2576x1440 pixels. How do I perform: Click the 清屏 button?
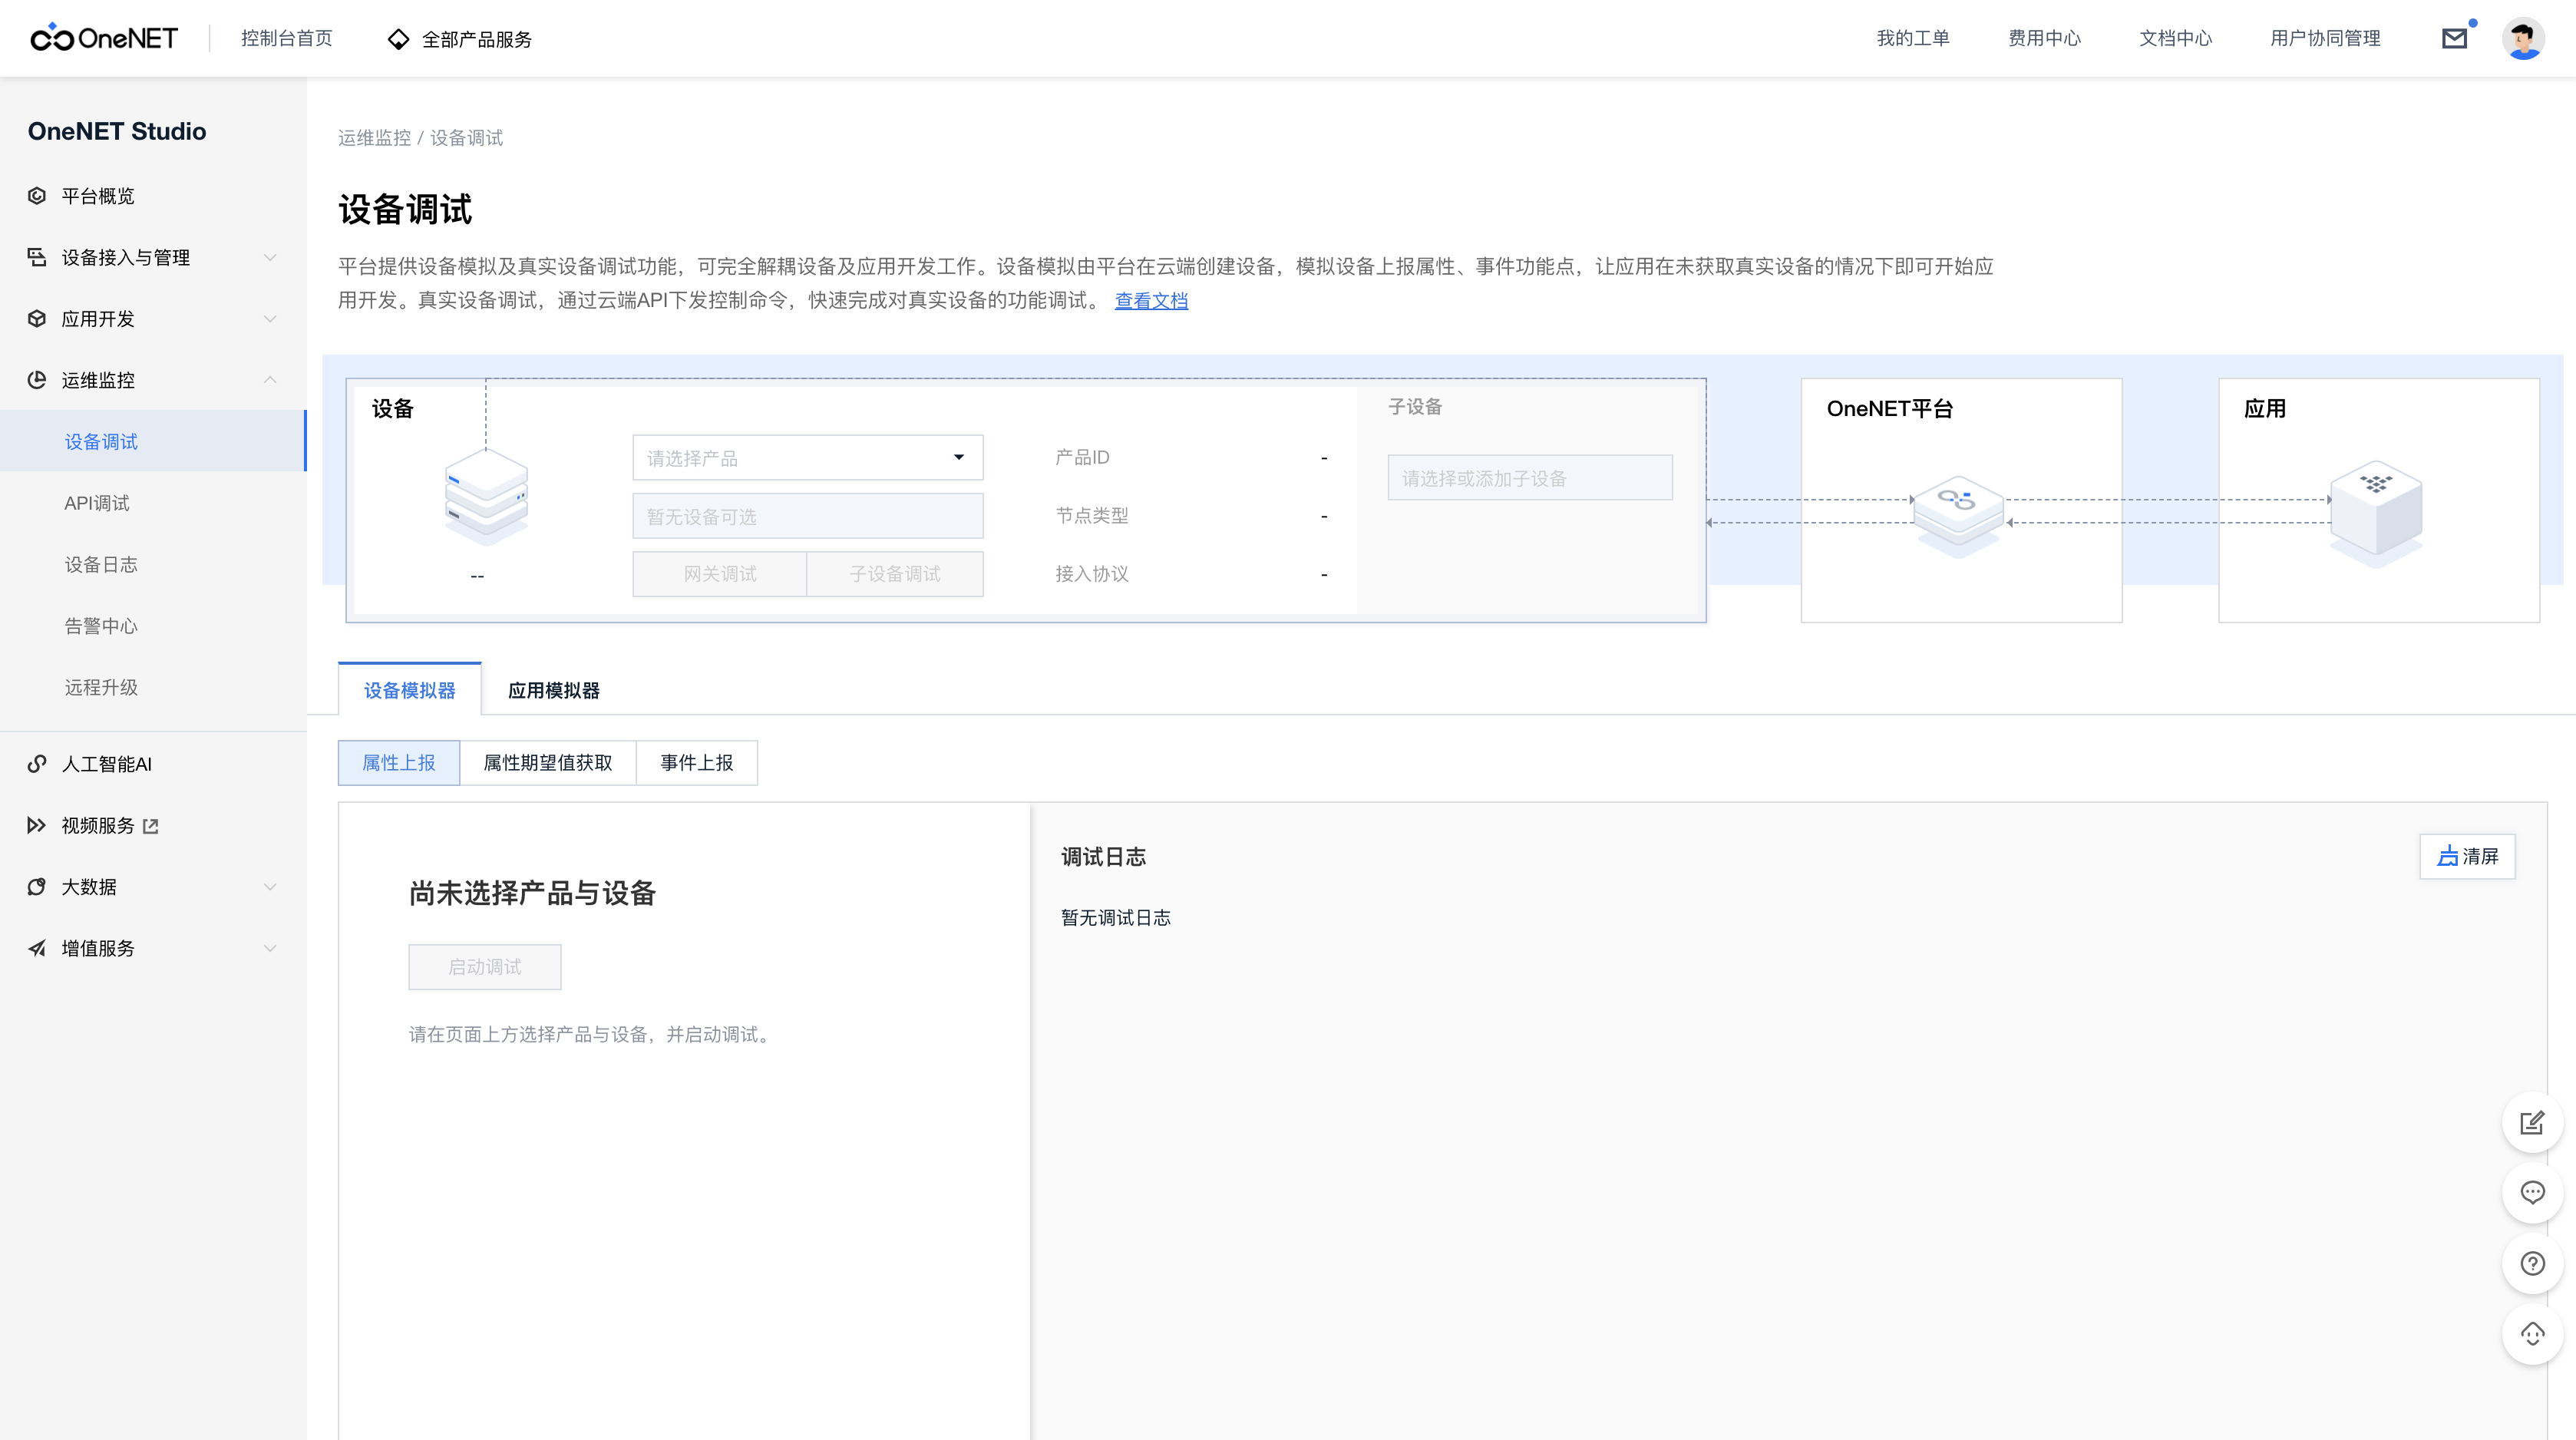point(2467,856)
